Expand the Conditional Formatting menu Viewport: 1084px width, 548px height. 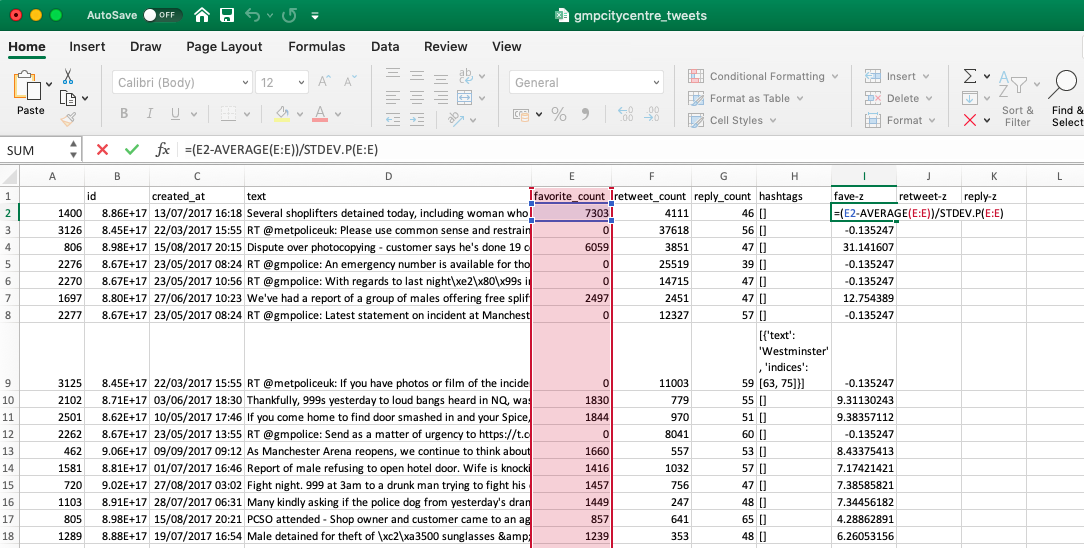click(765, 76)
